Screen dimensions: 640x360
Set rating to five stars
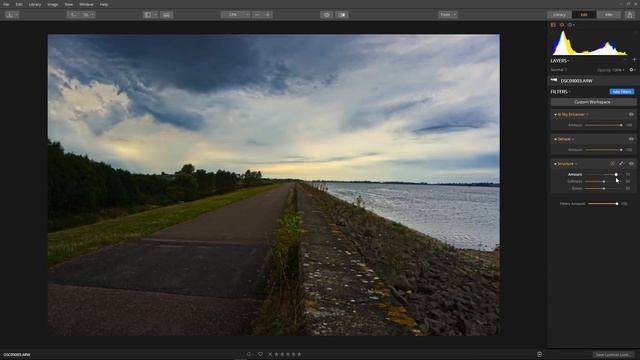pyautogui.click(x=299, y=354)
